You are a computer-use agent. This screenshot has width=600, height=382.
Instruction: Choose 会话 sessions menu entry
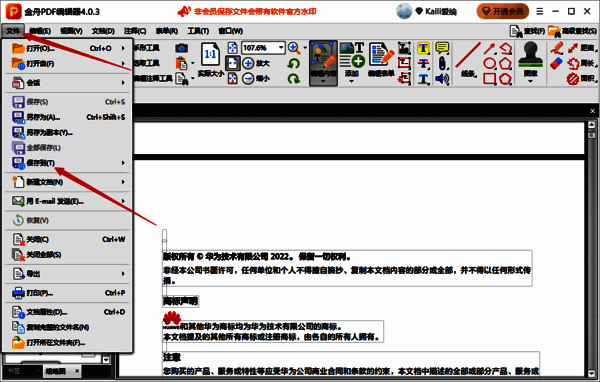[x=68, y=83]
